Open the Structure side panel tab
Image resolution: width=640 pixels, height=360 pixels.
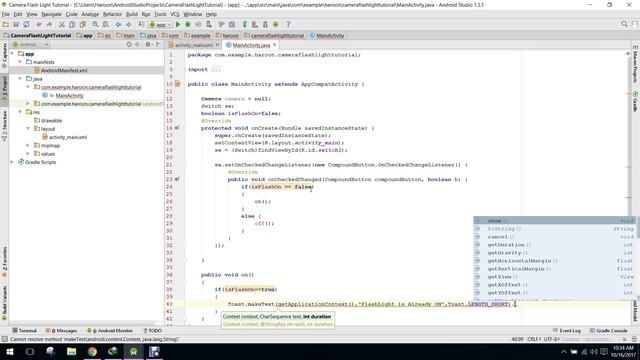[x=4, y=126]
